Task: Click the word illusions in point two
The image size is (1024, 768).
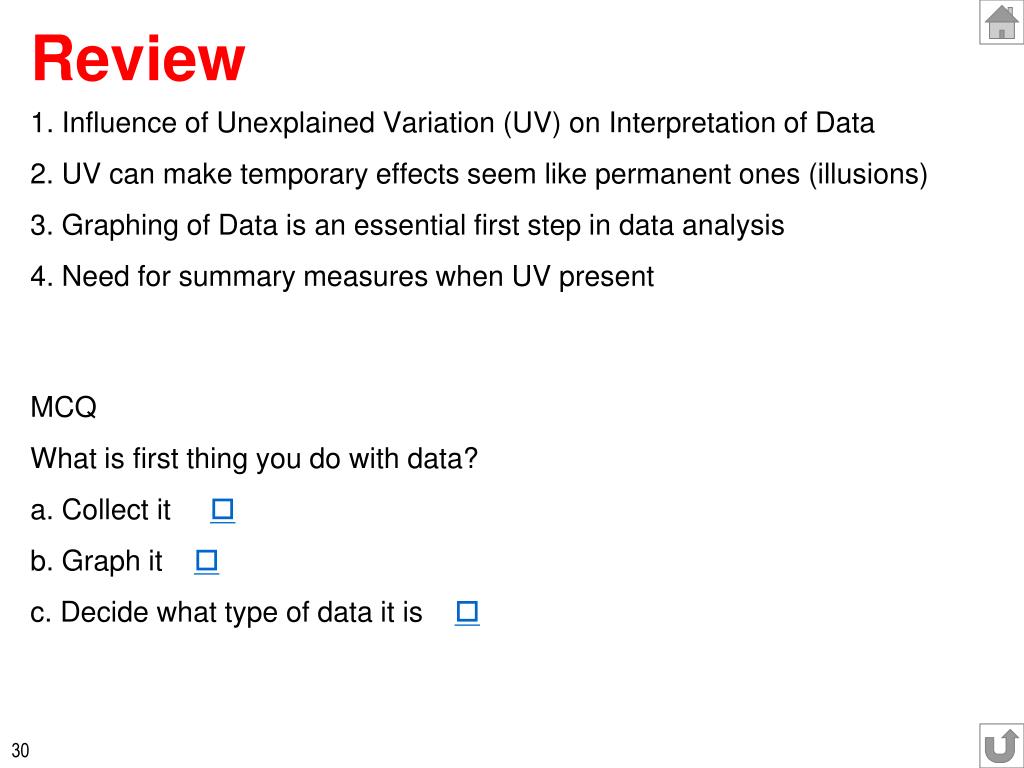Action: 868,174
